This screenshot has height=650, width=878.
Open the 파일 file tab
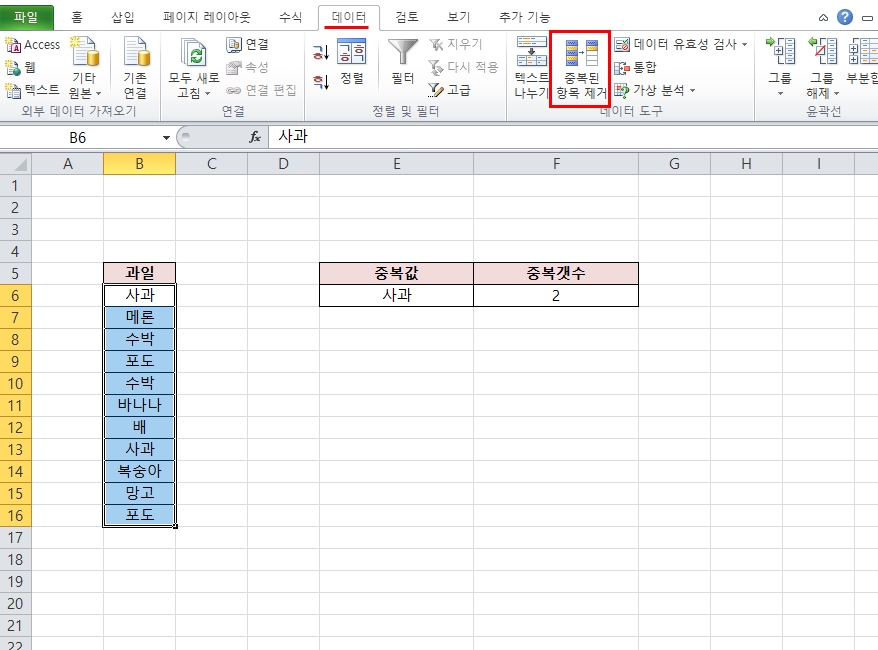(26, 17)
